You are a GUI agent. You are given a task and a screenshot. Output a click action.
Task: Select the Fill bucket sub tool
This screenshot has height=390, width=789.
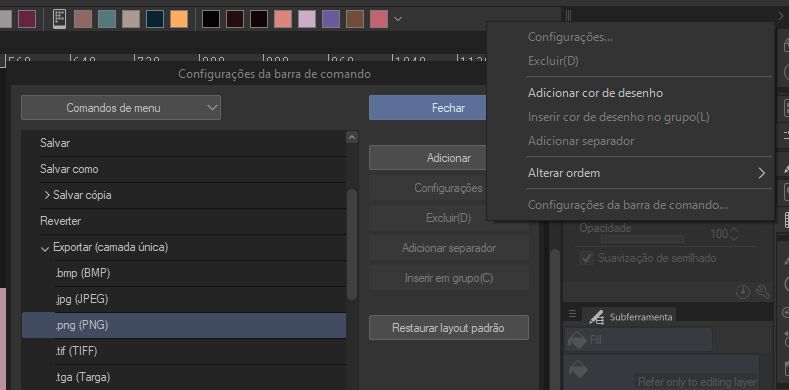pyautogui.click(x=639, y=340)
